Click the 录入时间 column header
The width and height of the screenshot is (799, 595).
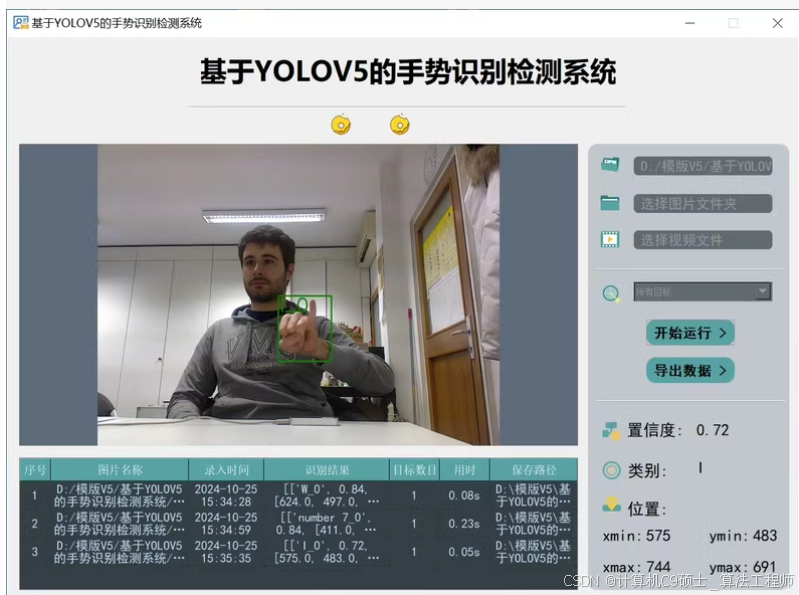coord(226,470)
